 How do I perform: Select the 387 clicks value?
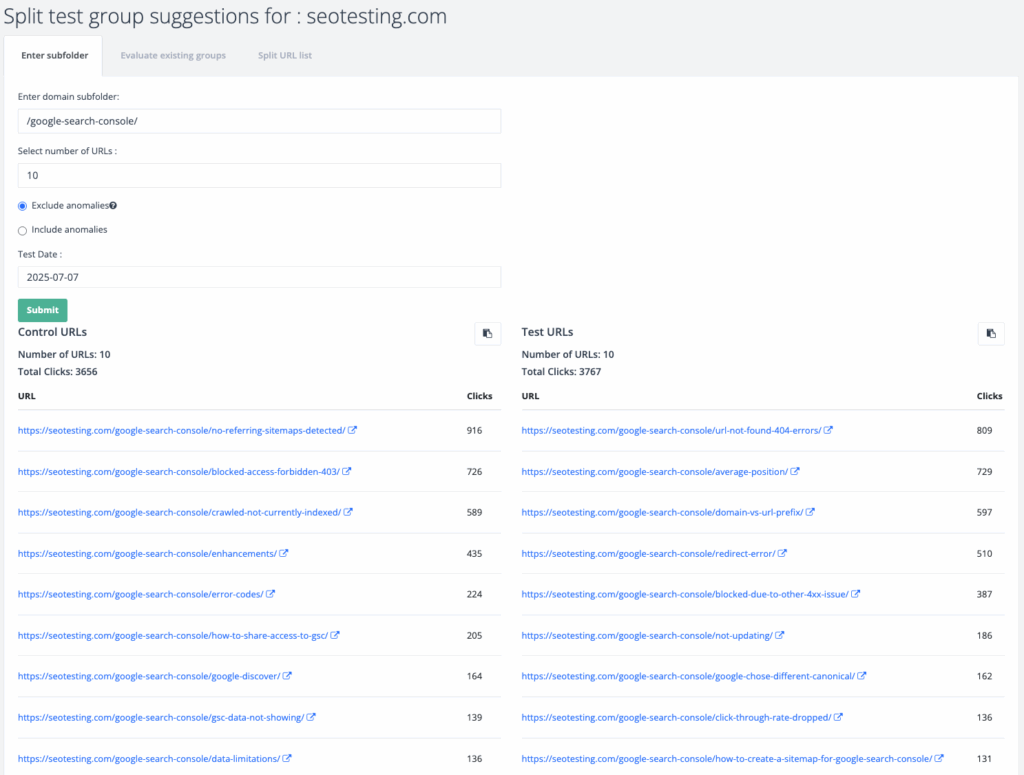[984, 594]
